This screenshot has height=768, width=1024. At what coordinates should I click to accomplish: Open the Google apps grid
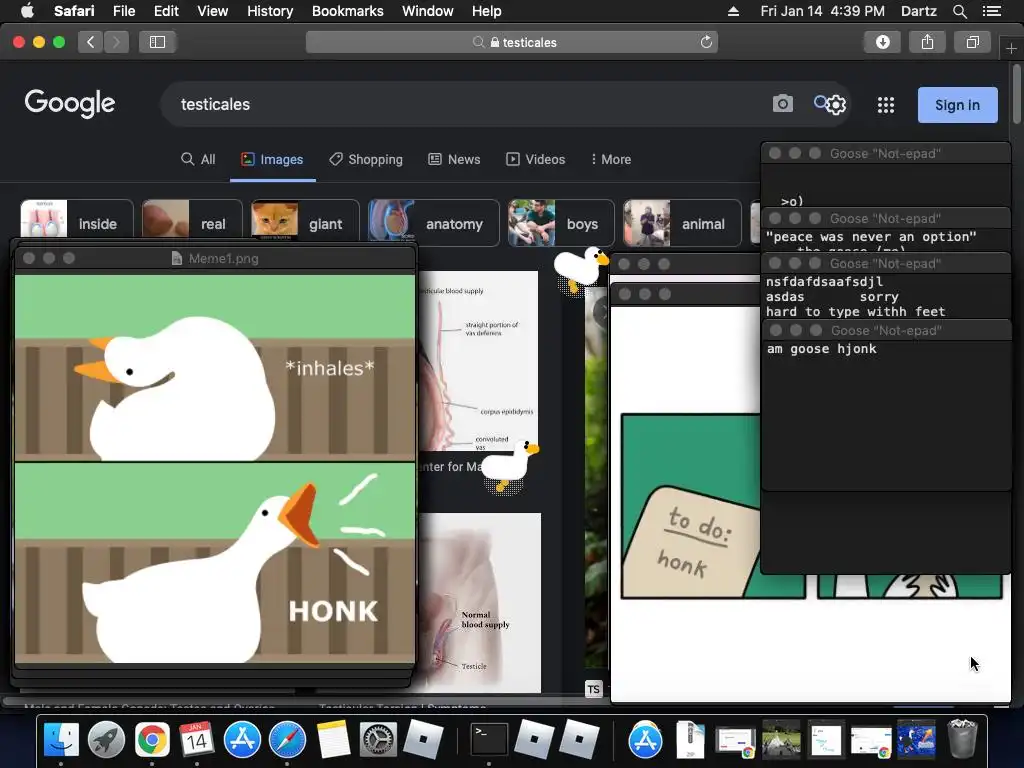(x=886, y=105)
